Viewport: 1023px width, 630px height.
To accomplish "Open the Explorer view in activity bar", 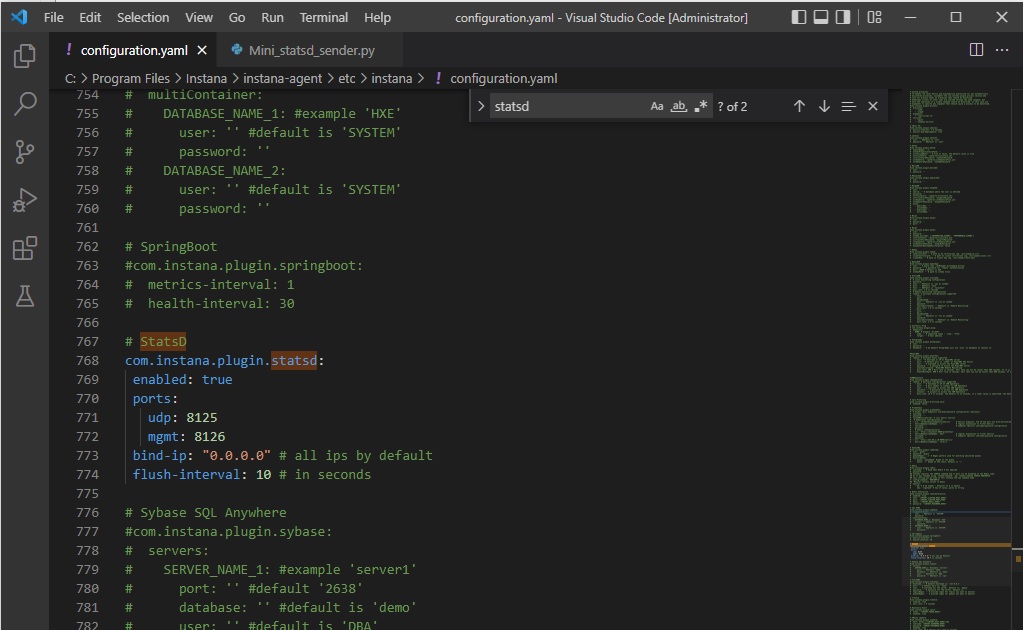I will 25,56.
